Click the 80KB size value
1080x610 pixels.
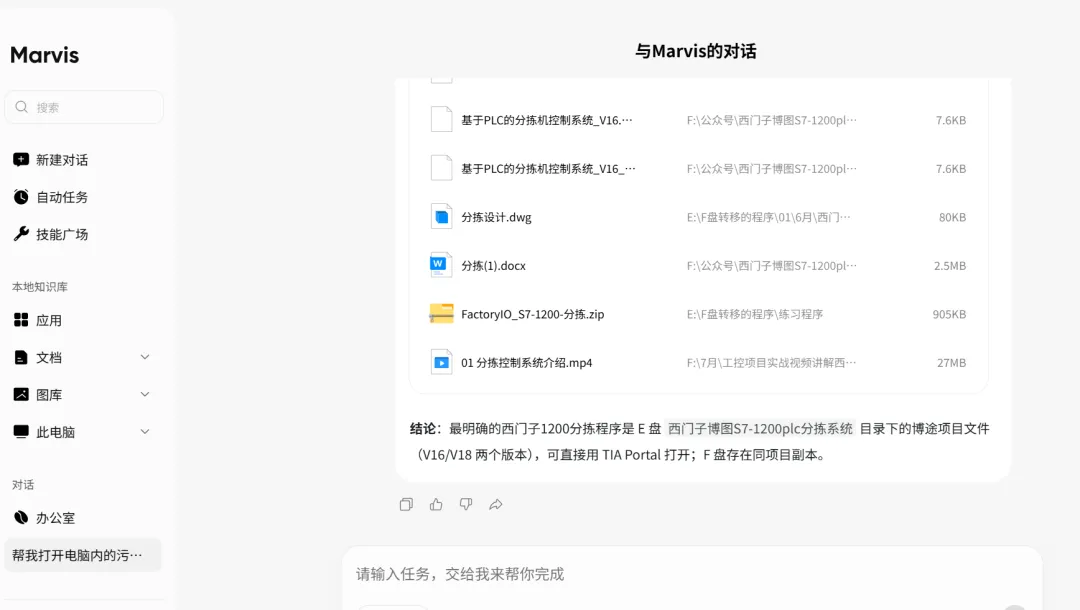[953, 217]
